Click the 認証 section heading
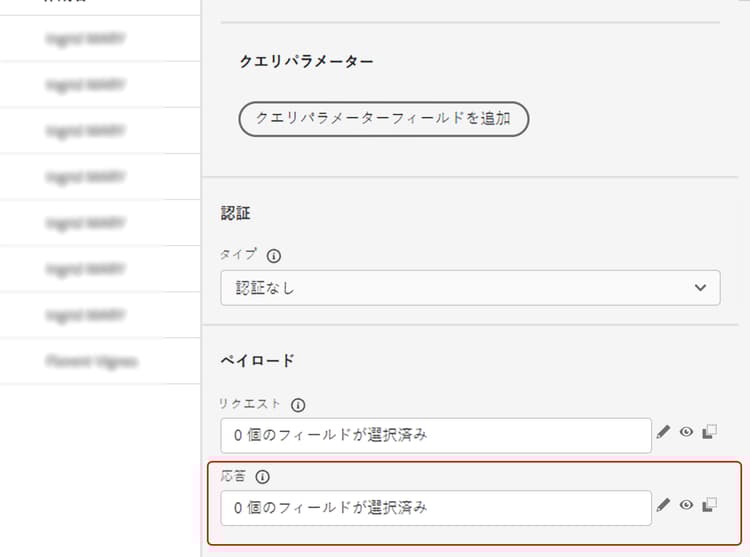 pos(235,212)
